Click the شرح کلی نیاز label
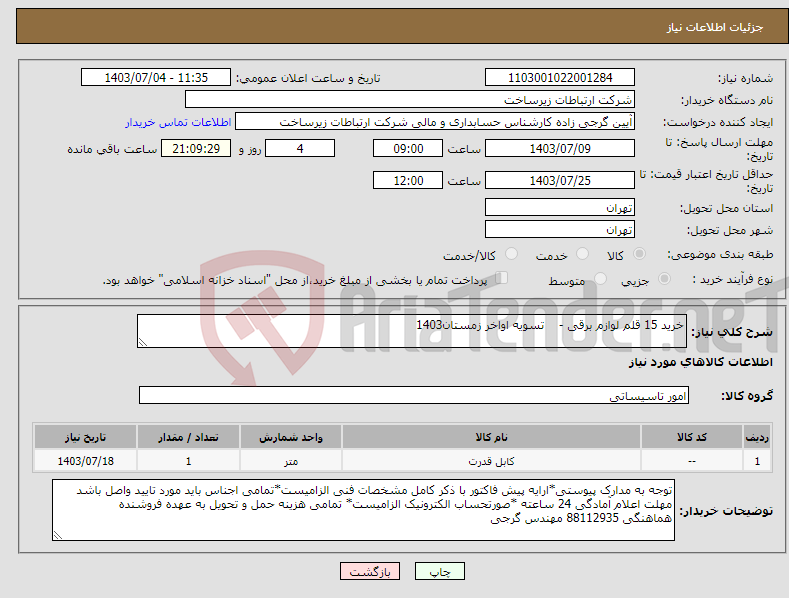The width and height of the screenshot is (789, 598). click(732, 332)
